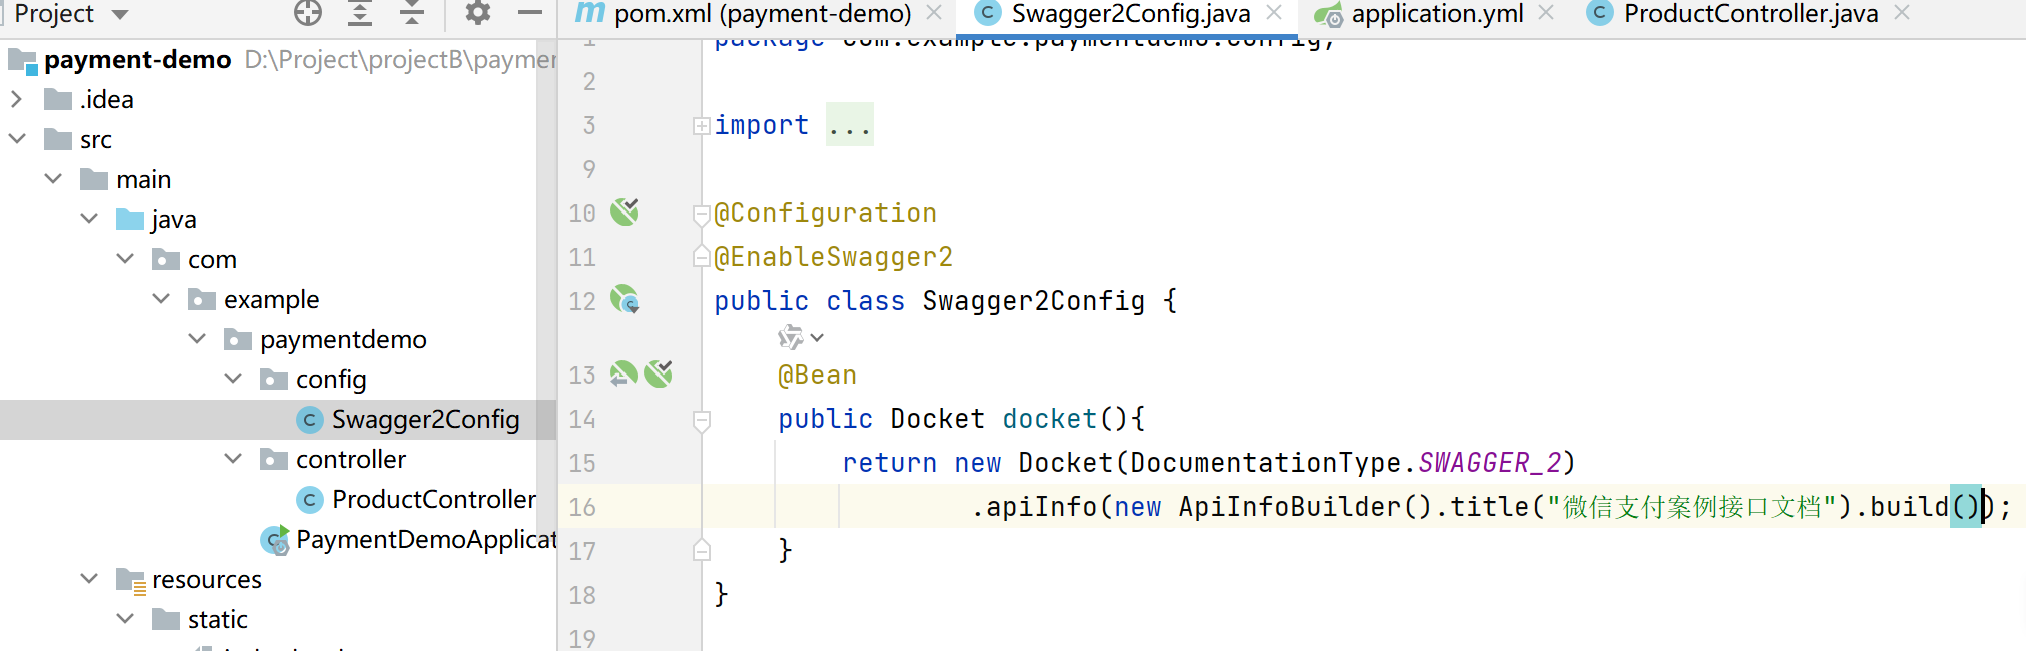This screenshot has height=651, width=2026.
Task: Close the Swagger2Config.java tab
Action: [1274, 13]
